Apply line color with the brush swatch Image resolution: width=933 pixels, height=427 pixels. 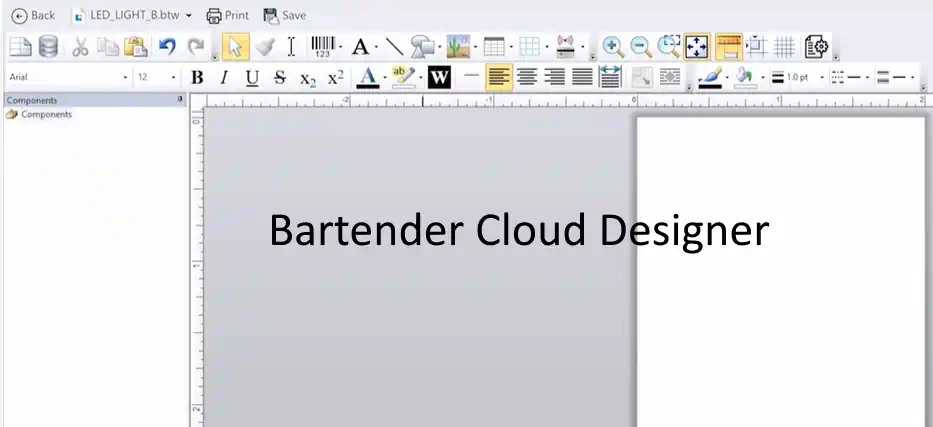click(710, 78)
